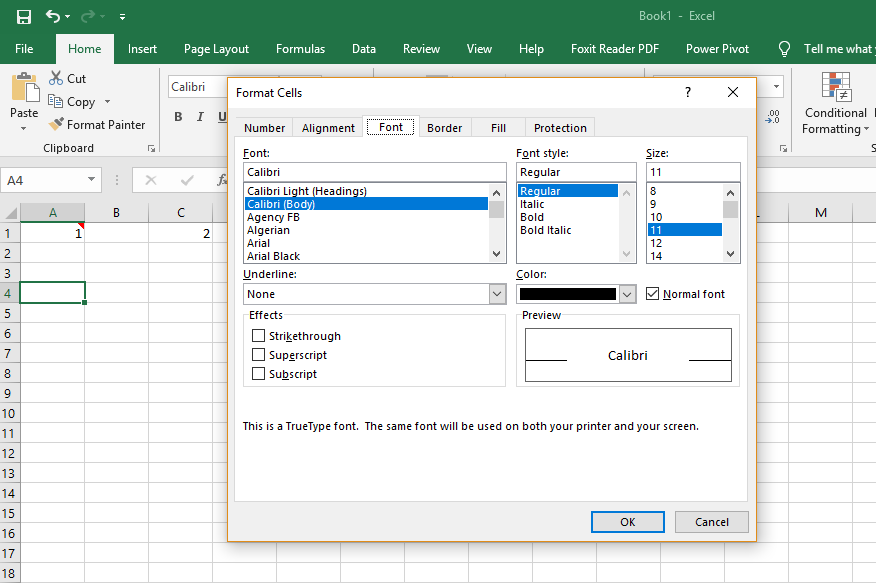This screenshot has height=583, width=876.
Task: Click the Save icon in the title bar
Action: click(x=23, y=17)
